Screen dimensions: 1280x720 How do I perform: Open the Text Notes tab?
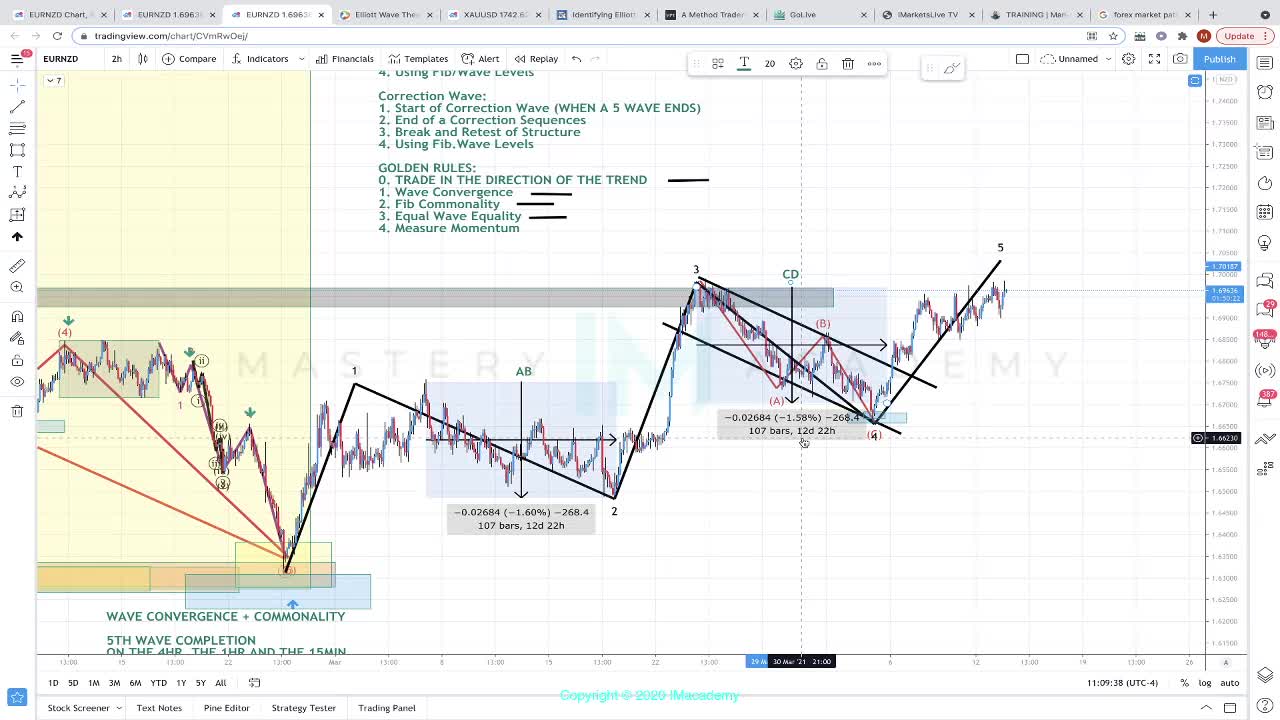coord(159,708)
